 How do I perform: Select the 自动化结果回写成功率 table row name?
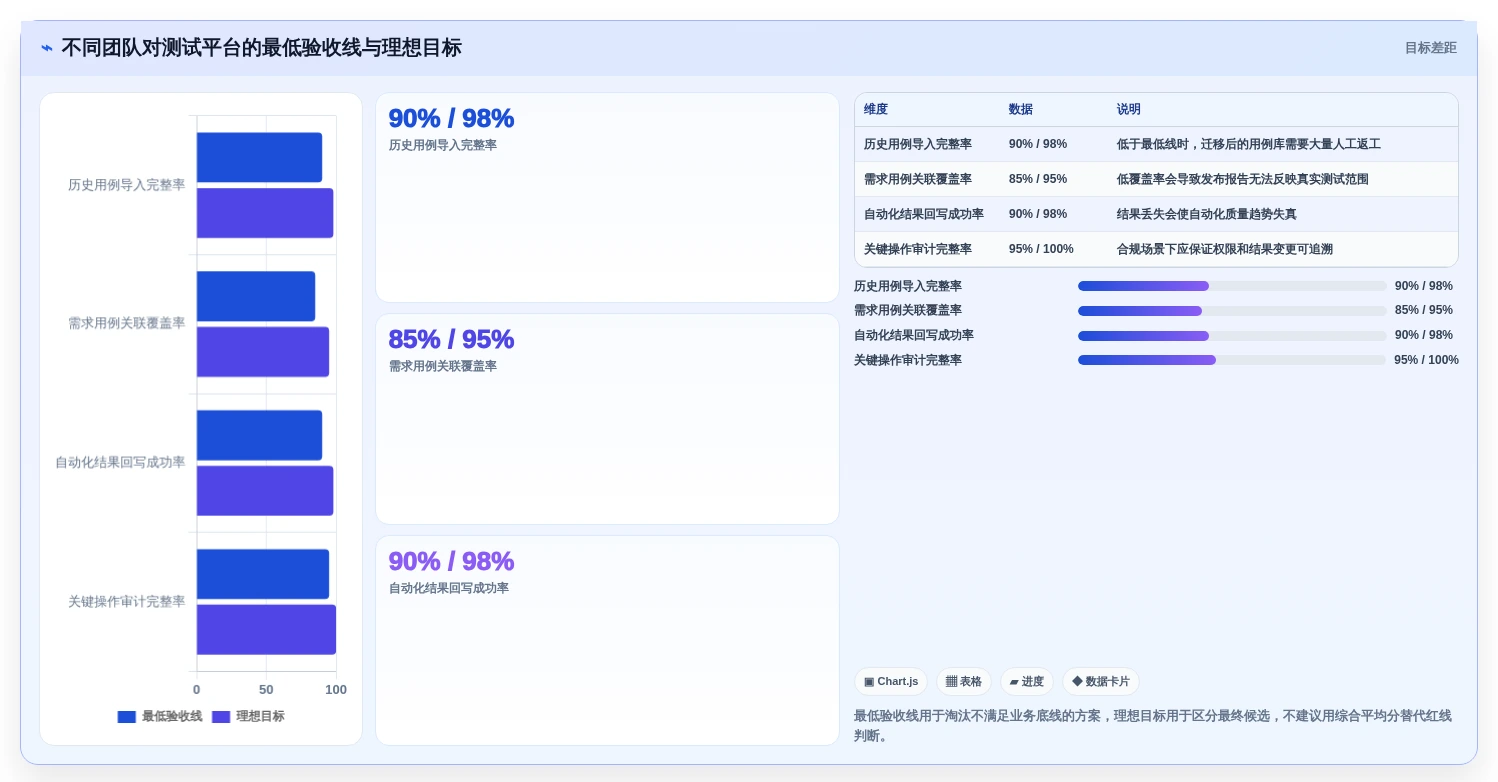[x=924, y=214]
